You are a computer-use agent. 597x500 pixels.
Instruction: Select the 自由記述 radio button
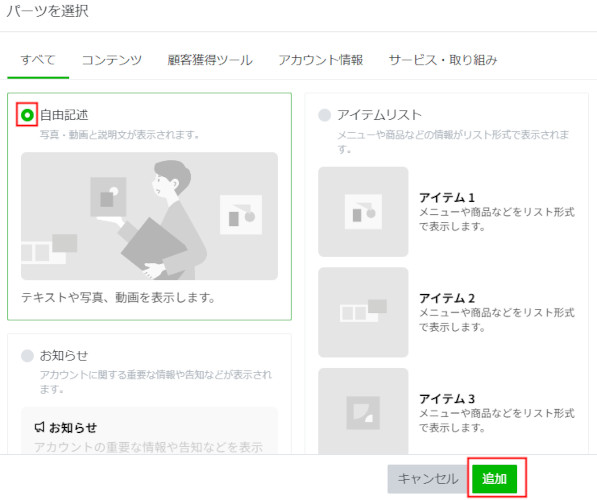pyautogui.click(x=27, y=115)
